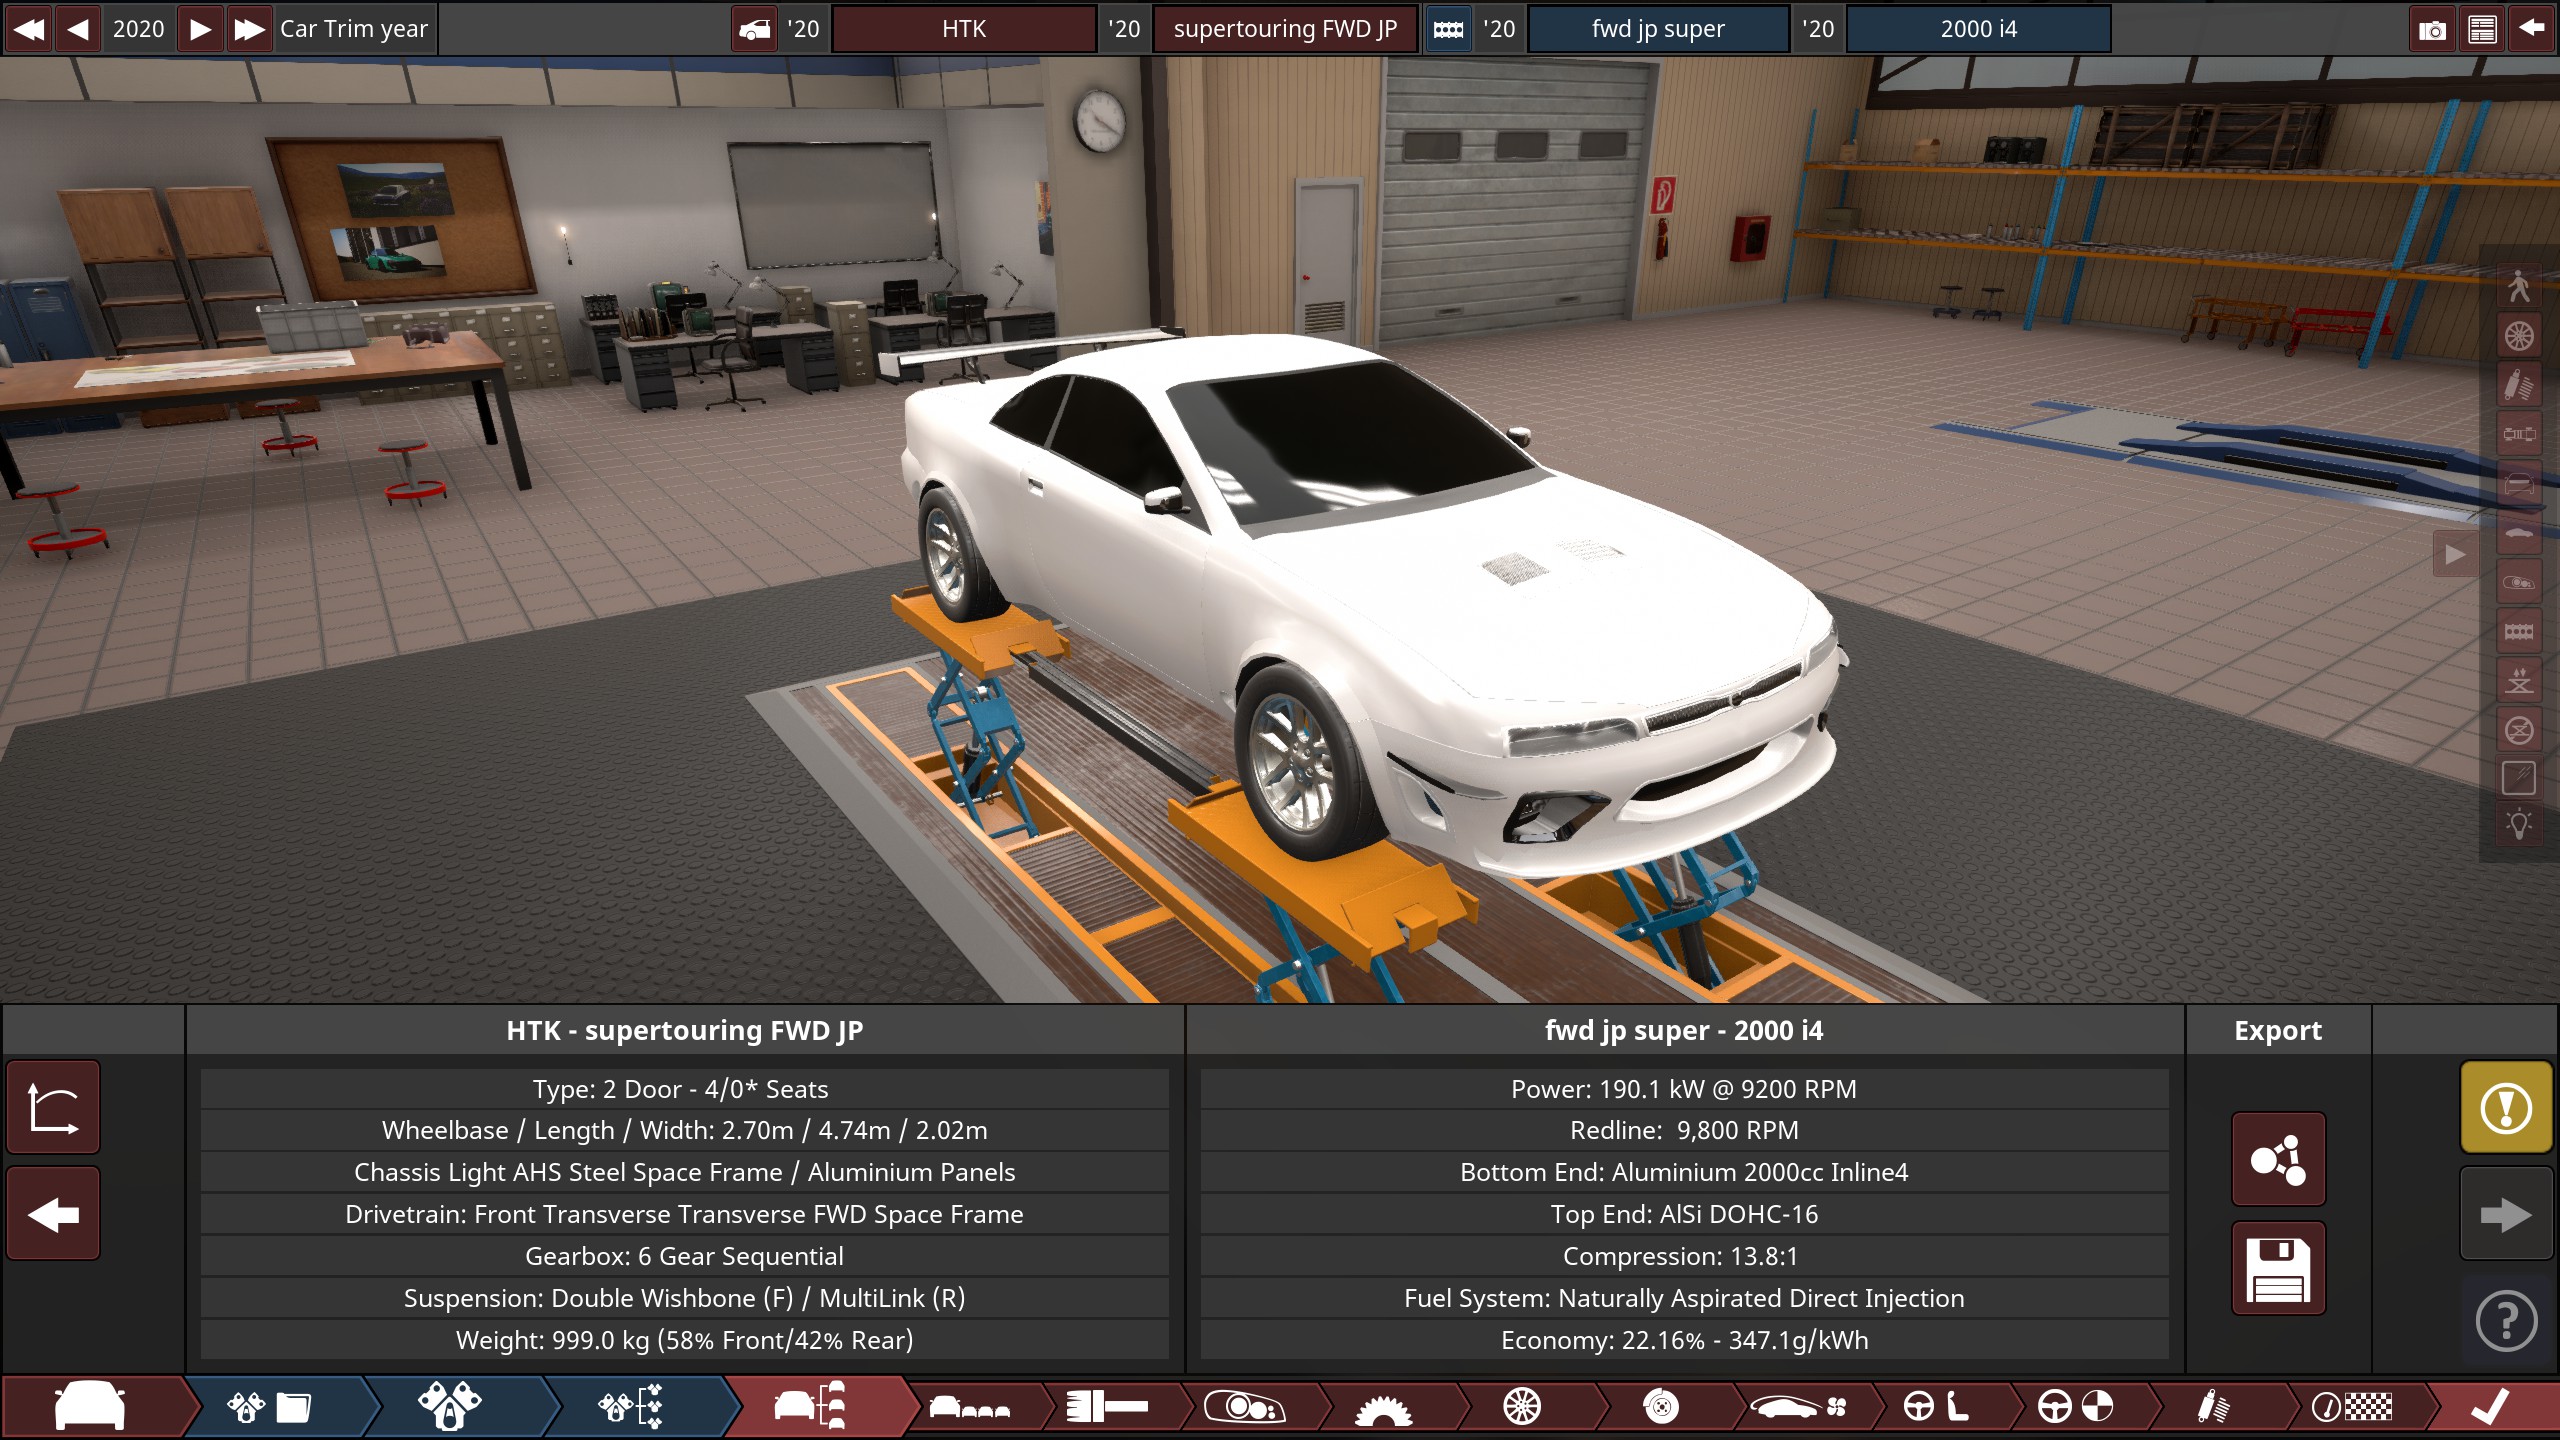This screenshot has width=2560, height=1440.
Task: Click the Gearbox: 6 Gear Sequential row
Action: [685, 1256]
